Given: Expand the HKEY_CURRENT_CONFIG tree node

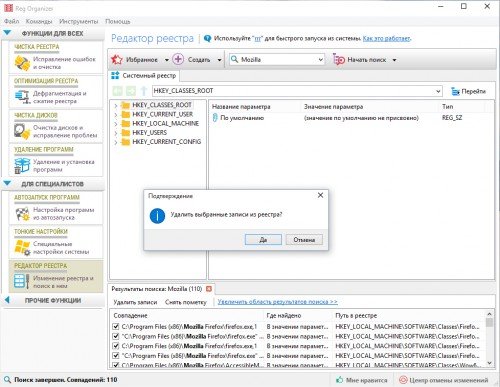Looking at the screenshot, I should (x=116, y=142).
